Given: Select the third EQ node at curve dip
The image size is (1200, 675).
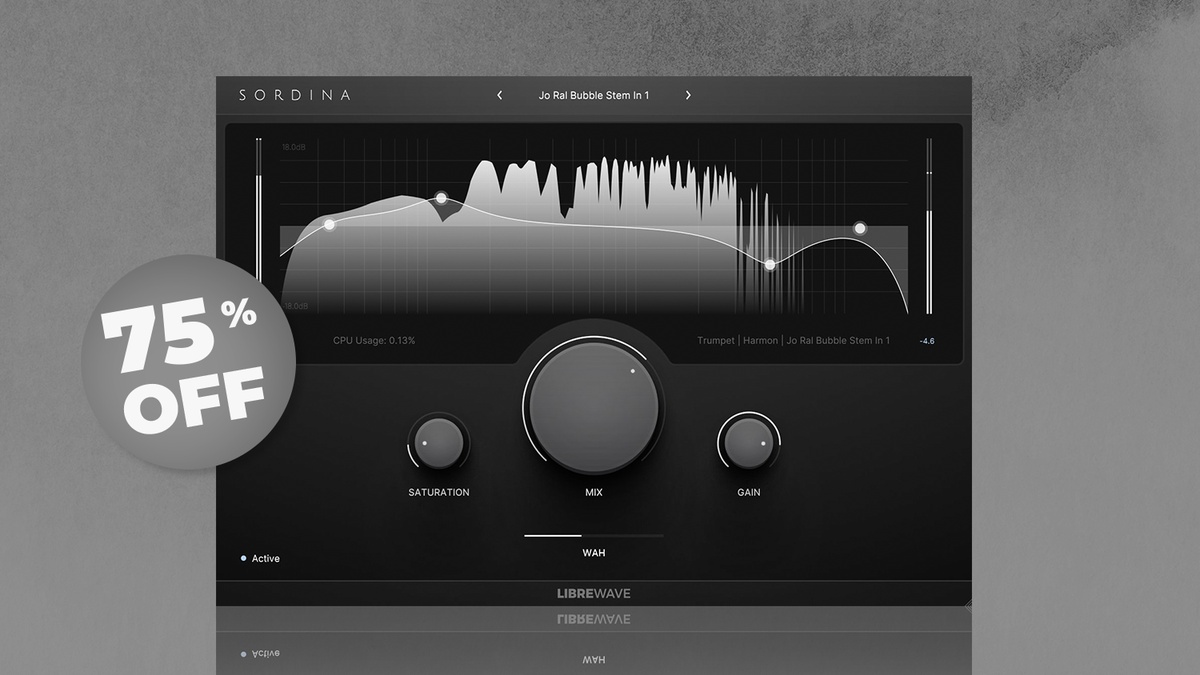Looking at the screenshot, I should tap(770, 265).
